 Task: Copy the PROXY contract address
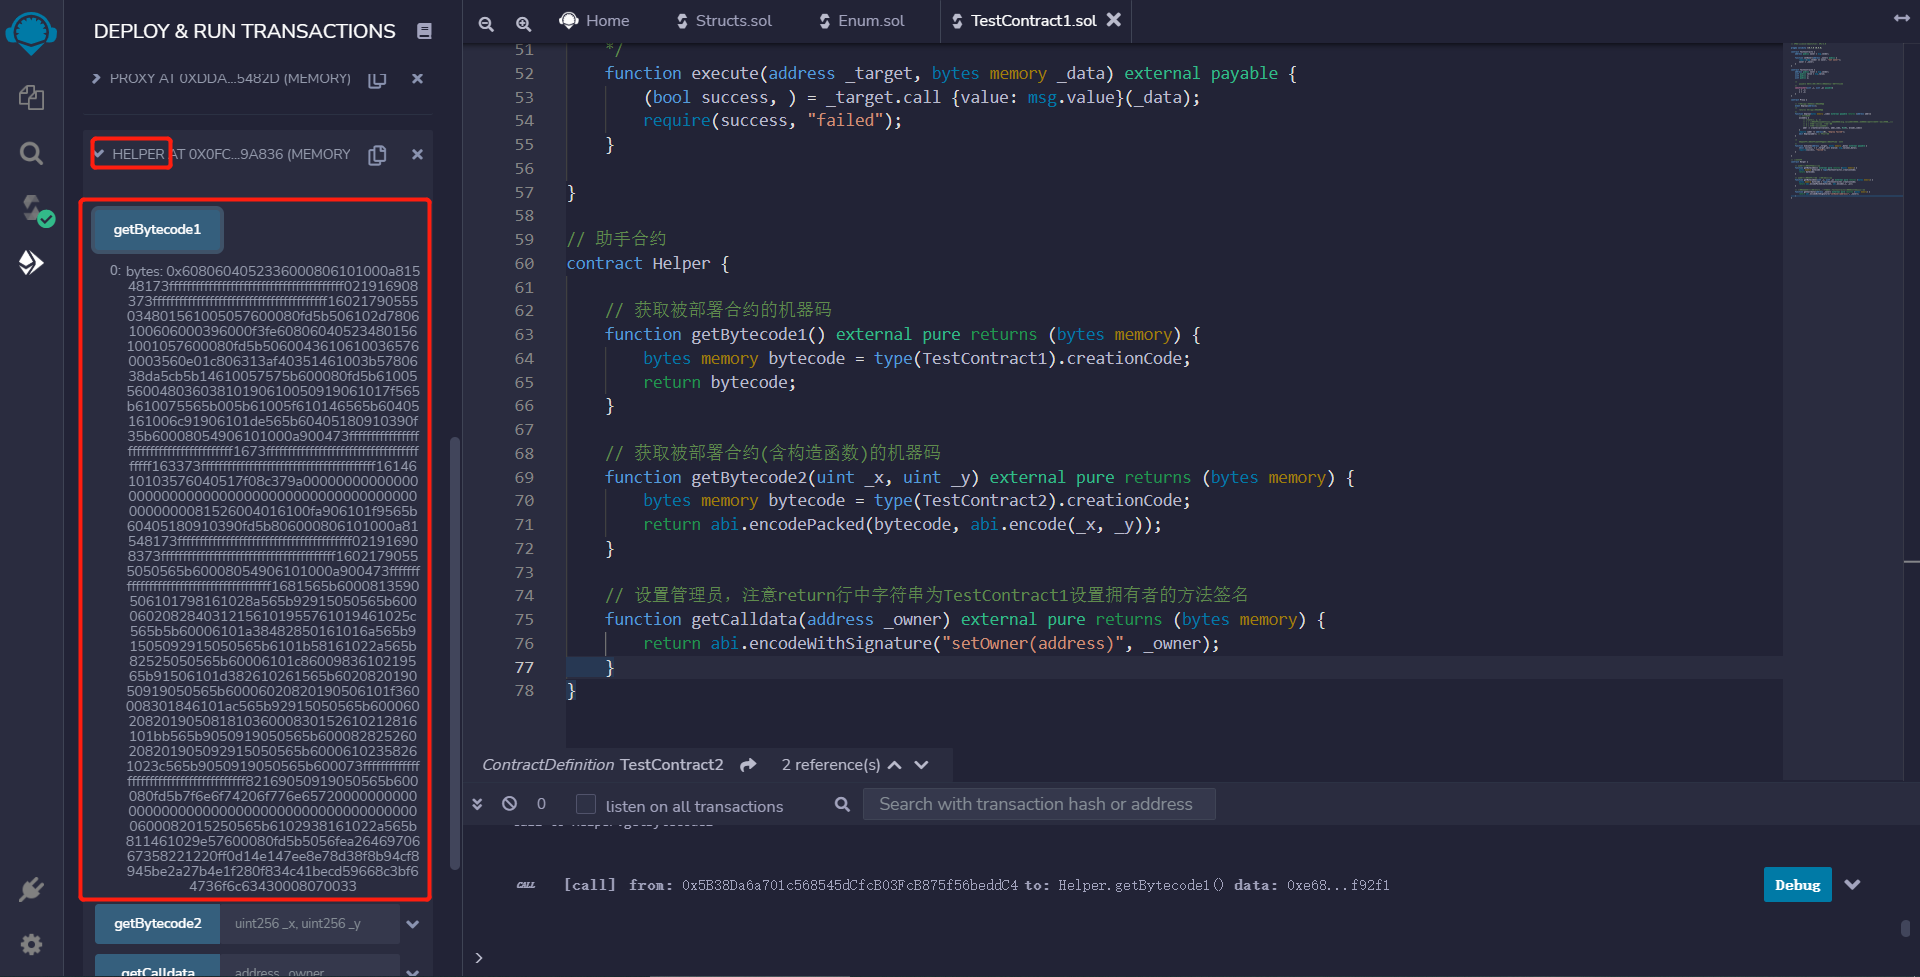pos(377,79)
